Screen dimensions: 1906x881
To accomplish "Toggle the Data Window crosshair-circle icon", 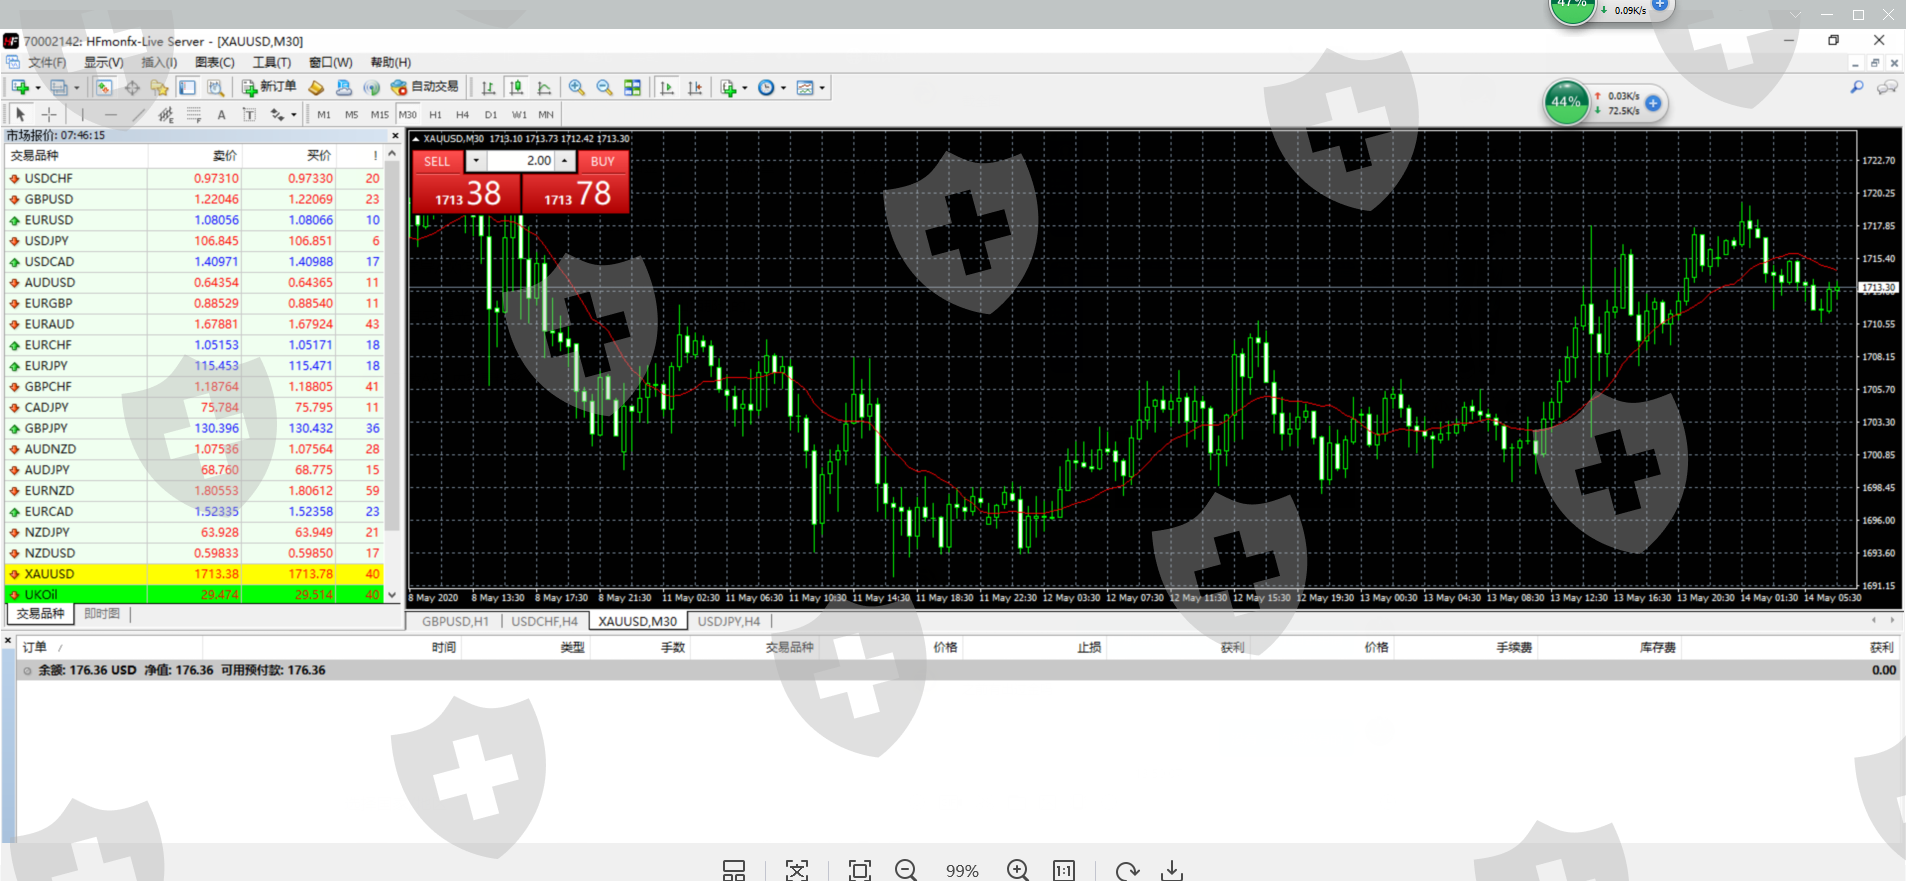I will pyautogui.click(x=132, y=88).
